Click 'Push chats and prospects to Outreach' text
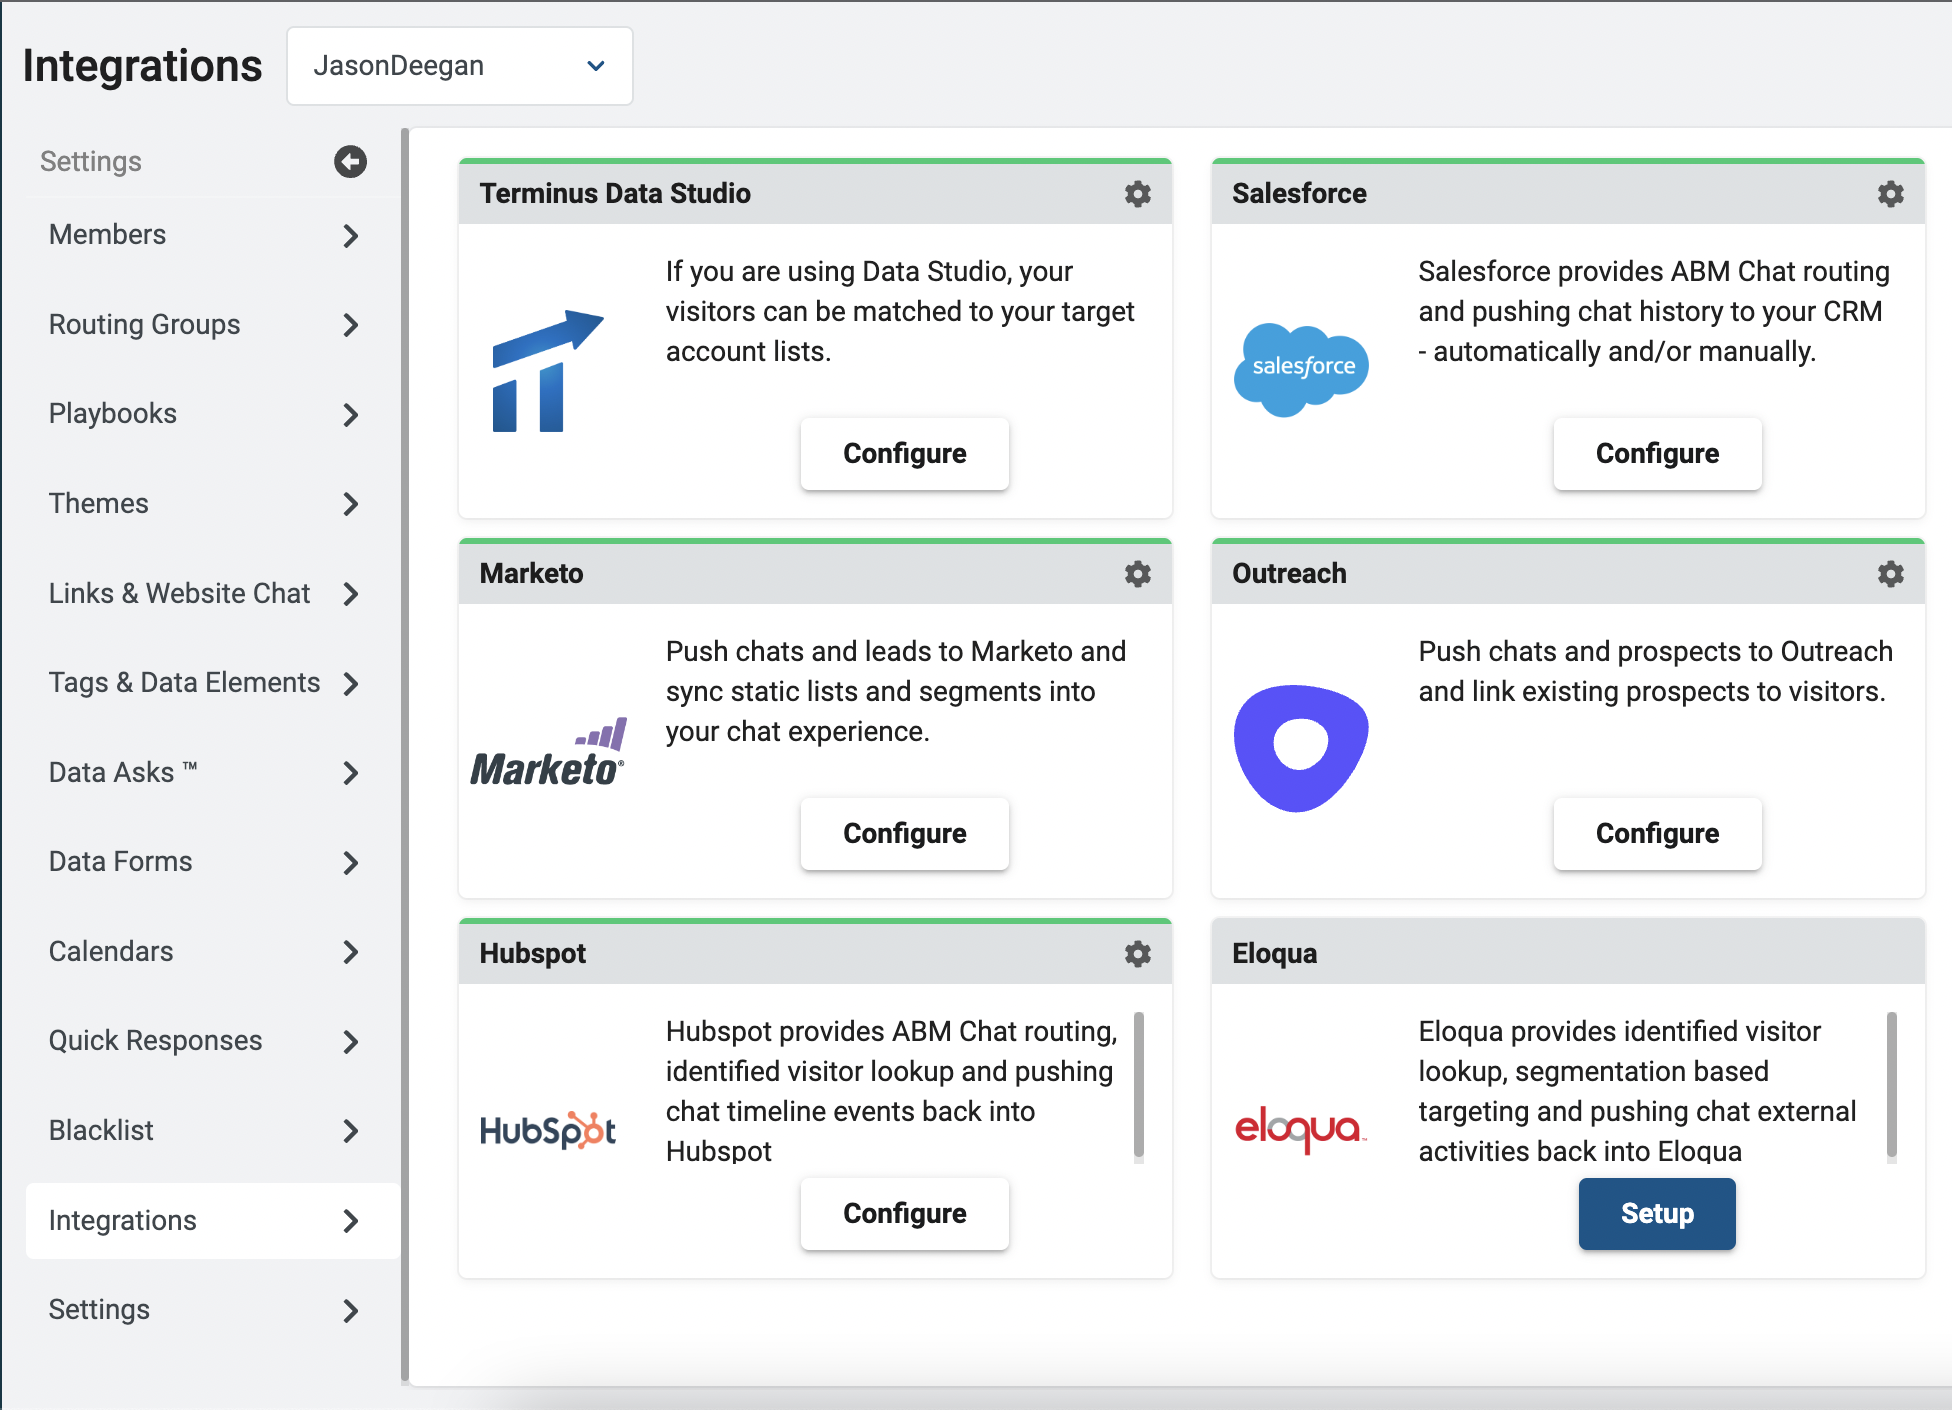This screenshot has width=1952, height=1410. [x=1656, y=652]
